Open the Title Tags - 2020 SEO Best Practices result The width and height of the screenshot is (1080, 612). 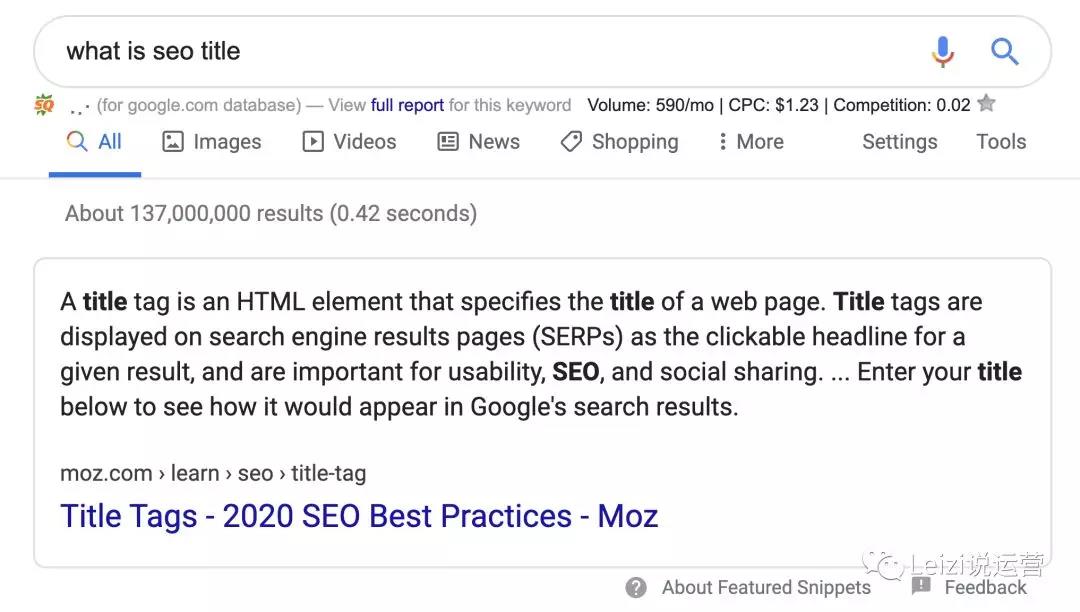click(x=359, y=516)
